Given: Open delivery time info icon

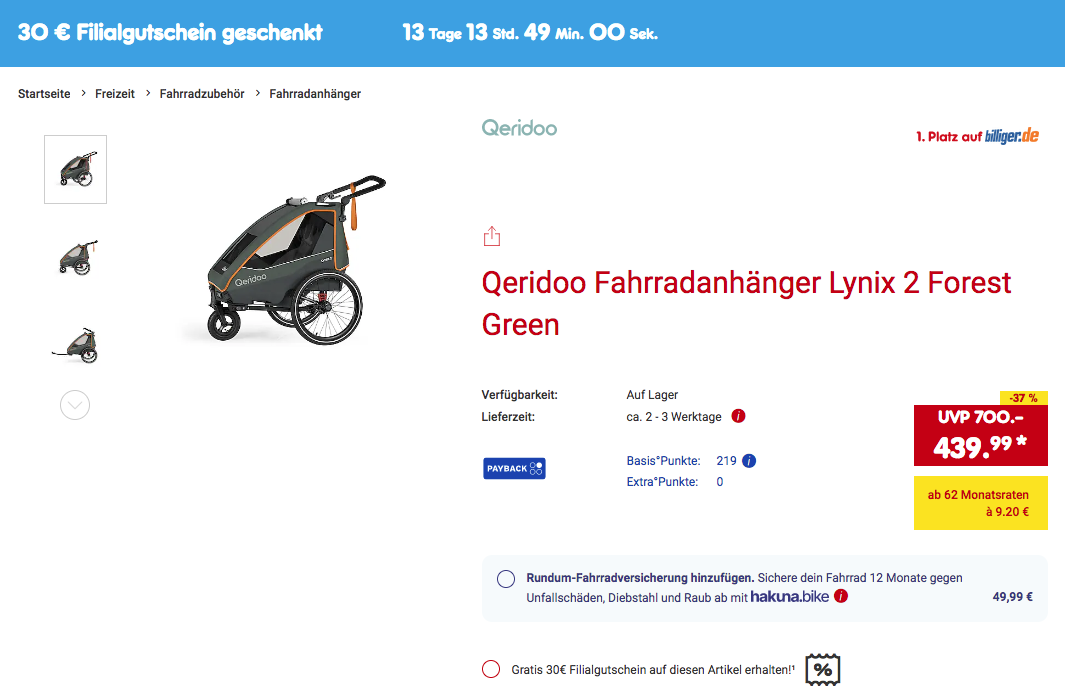Looking at the screenshot, I should click(x=738, y=416).
